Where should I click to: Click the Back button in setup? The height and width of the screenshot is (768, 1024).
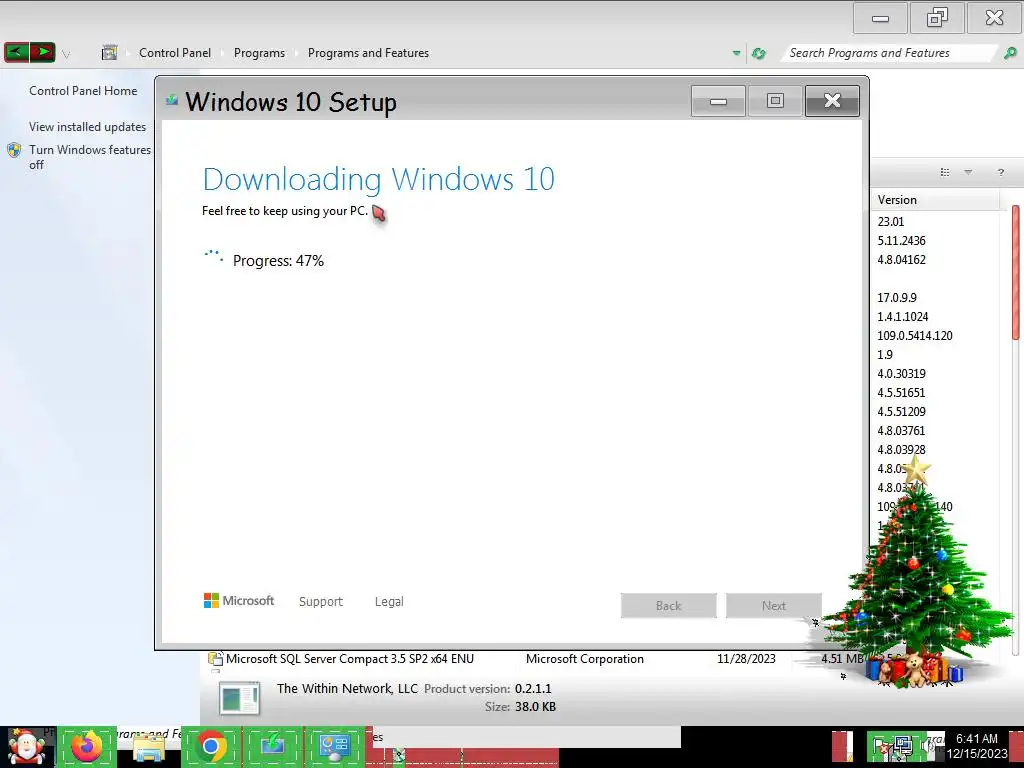tap(669, 605)
